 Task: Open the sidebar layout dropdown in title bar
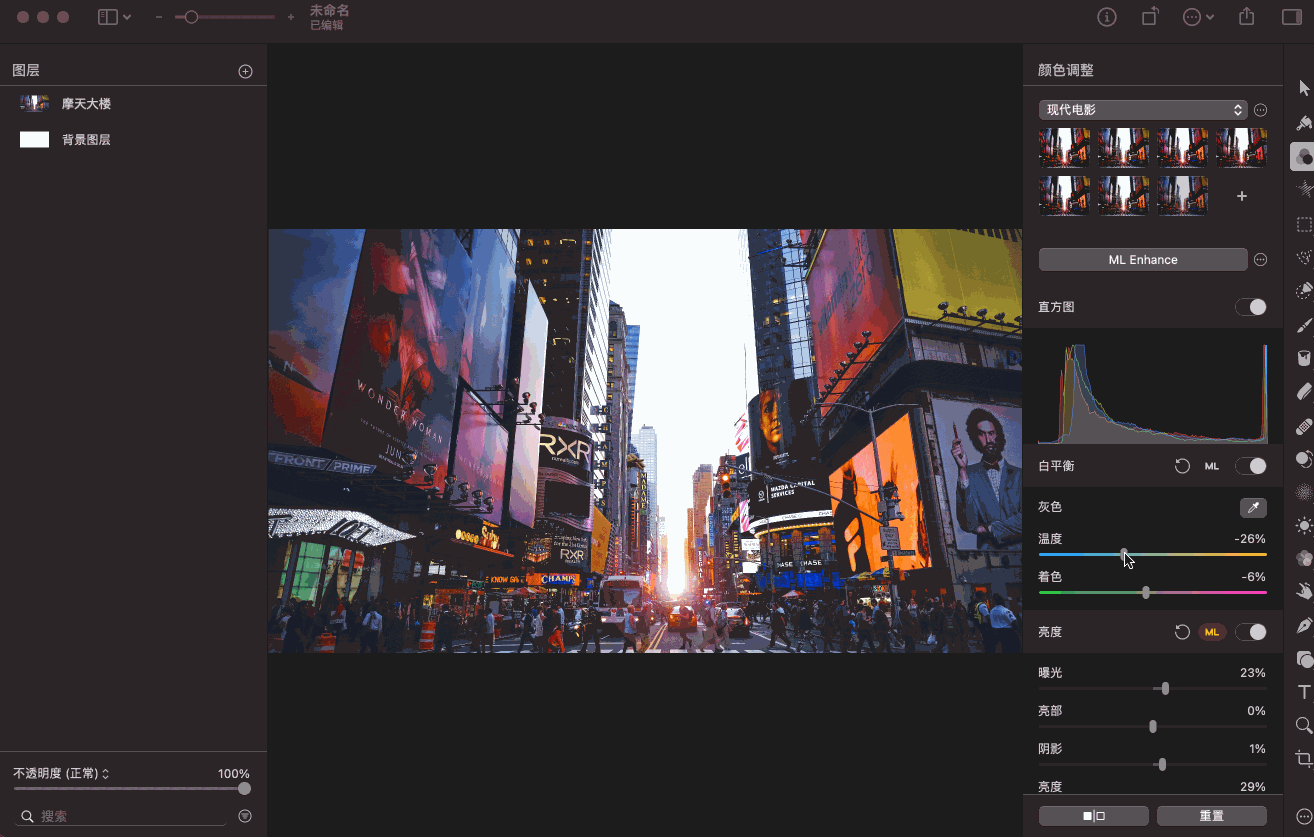(115, 17)
